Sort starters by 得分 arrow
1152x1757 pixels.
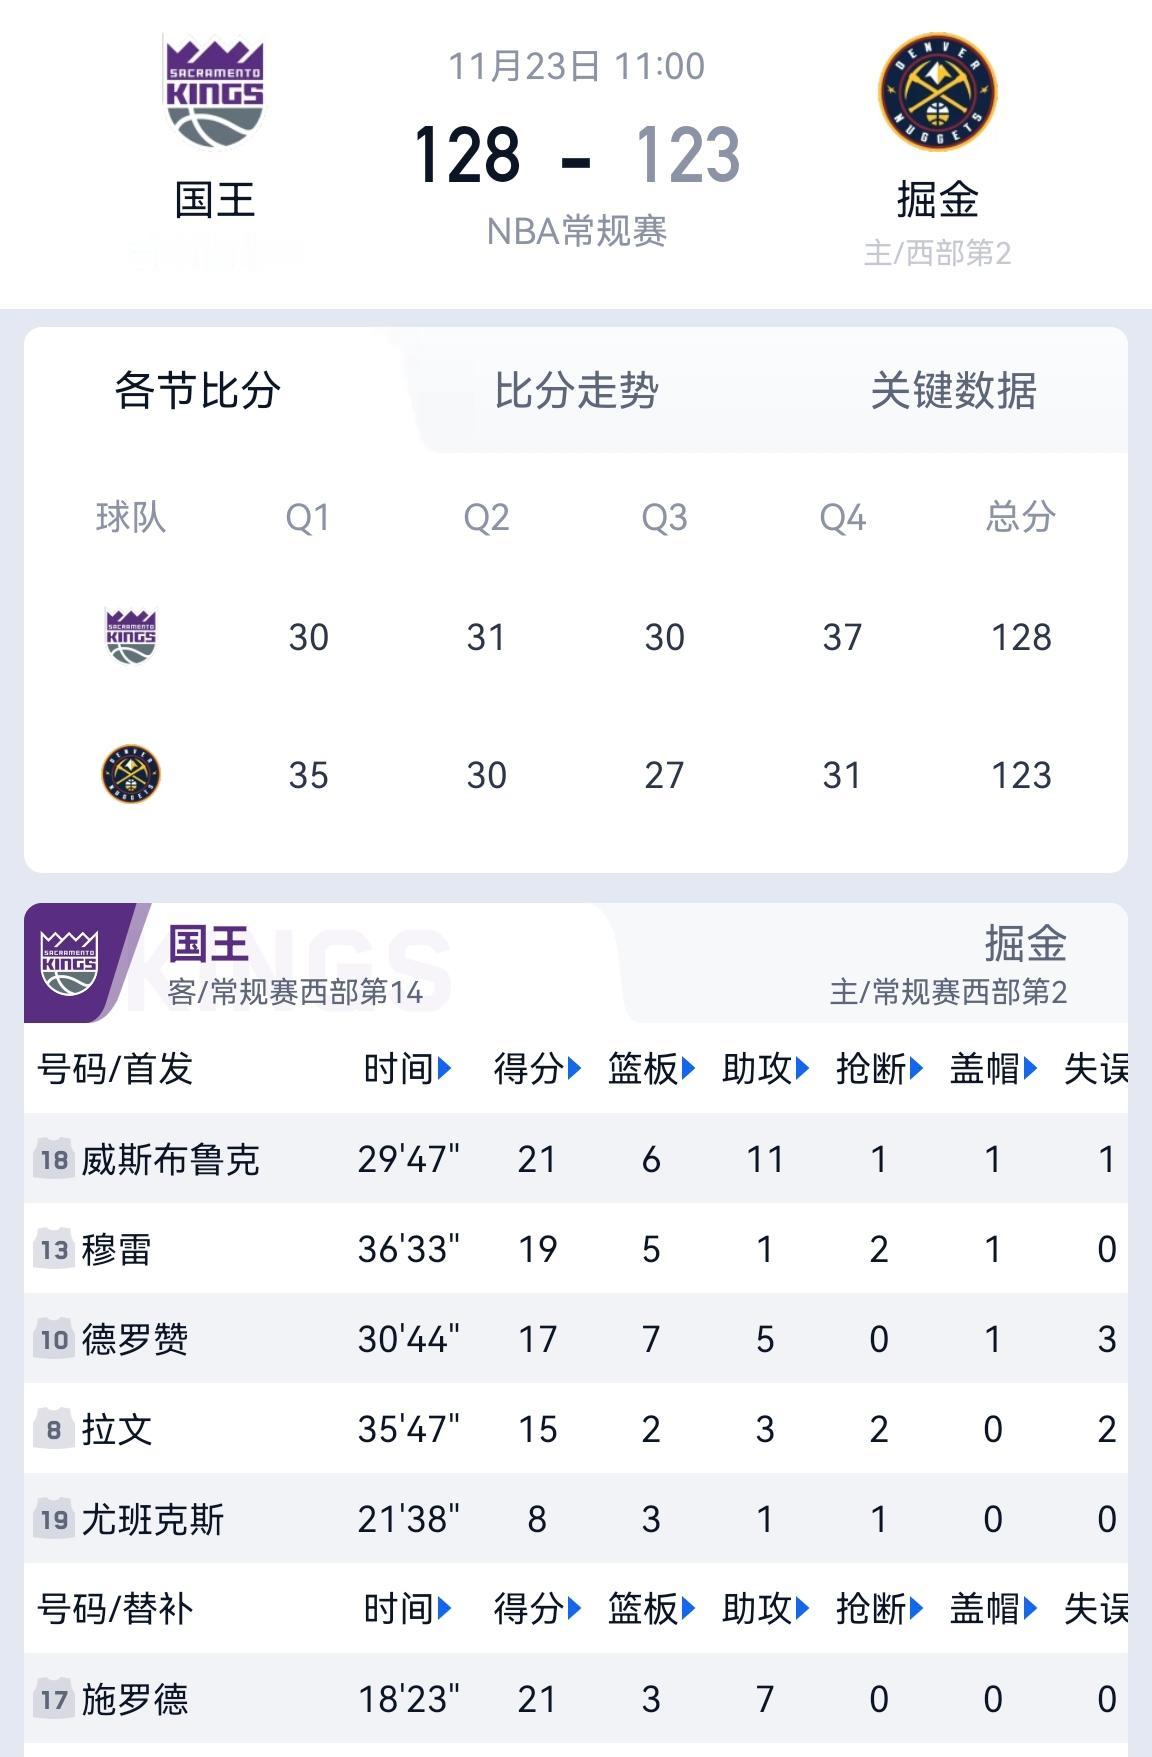tap(574, 1069)
